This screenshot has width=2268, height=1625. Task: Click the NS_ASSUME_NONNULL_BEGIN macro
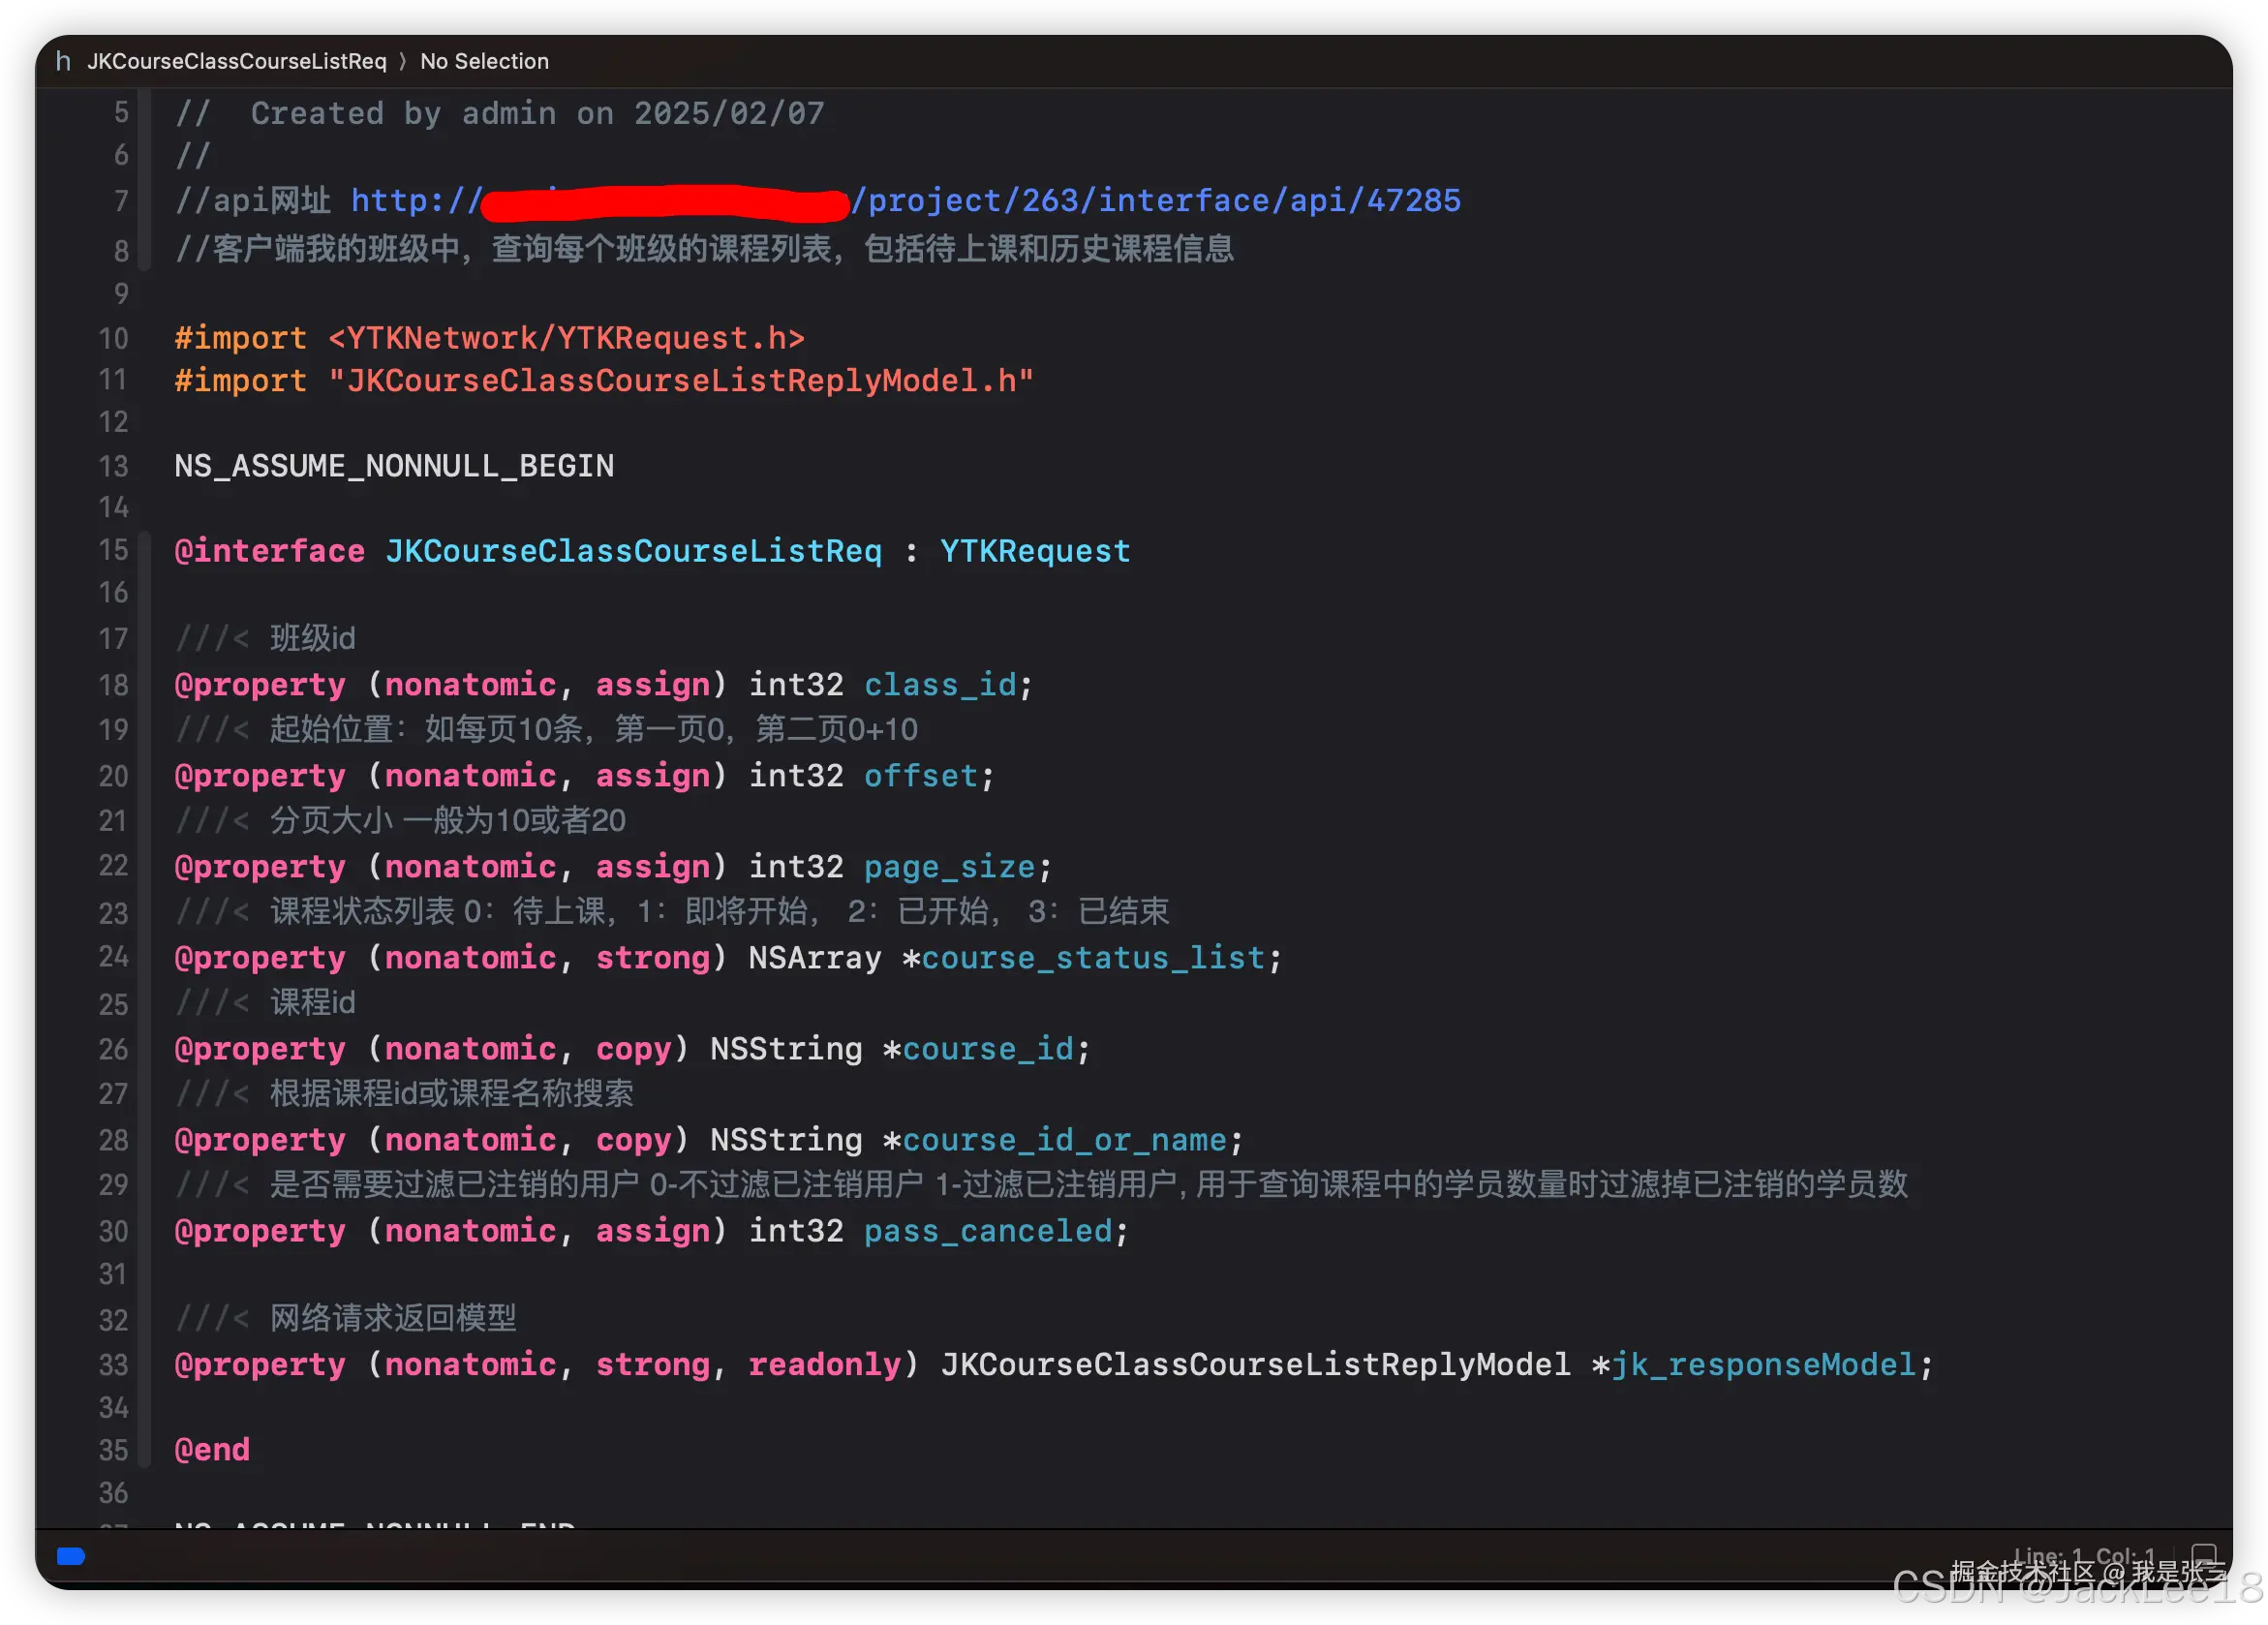click(x=394, y=466)
